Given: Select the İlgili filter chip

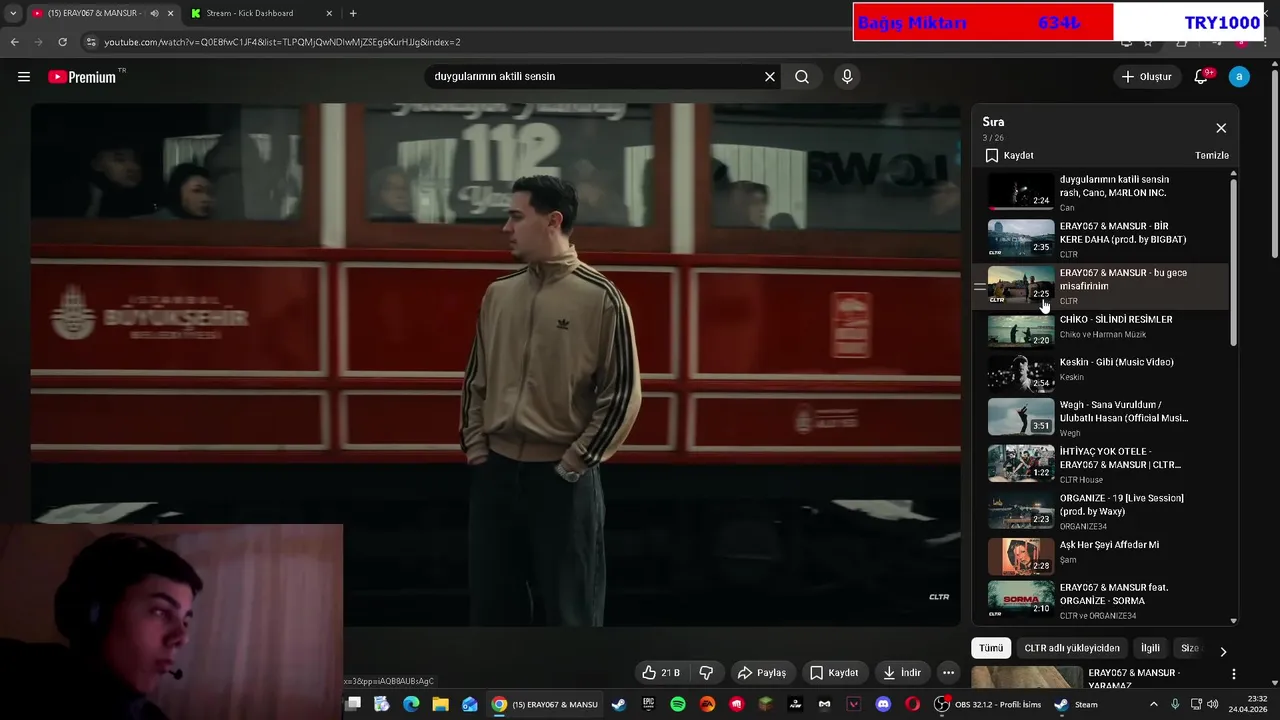Looking at the screenshot, I should point(1150,648).
